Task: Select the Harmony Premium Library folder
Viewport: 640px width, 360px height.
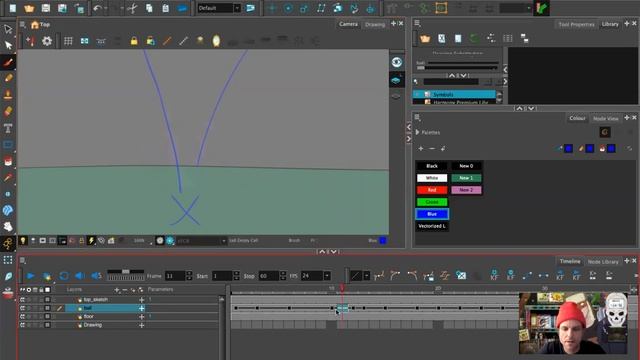Action: click(455, 102)
